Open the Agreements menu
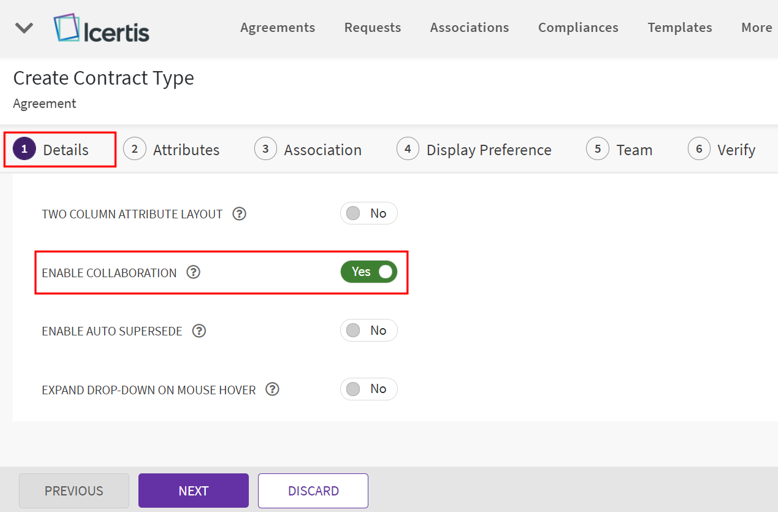Screen dimensions: 779x513 pos(277,27)
